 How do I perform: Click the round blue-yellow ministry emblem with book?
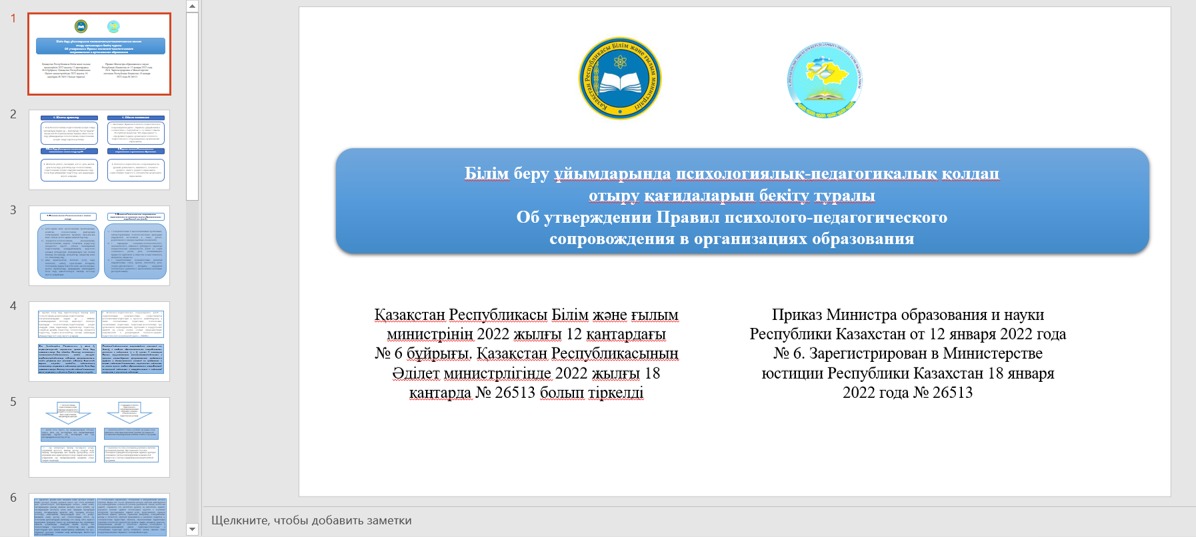click(619, 79)
